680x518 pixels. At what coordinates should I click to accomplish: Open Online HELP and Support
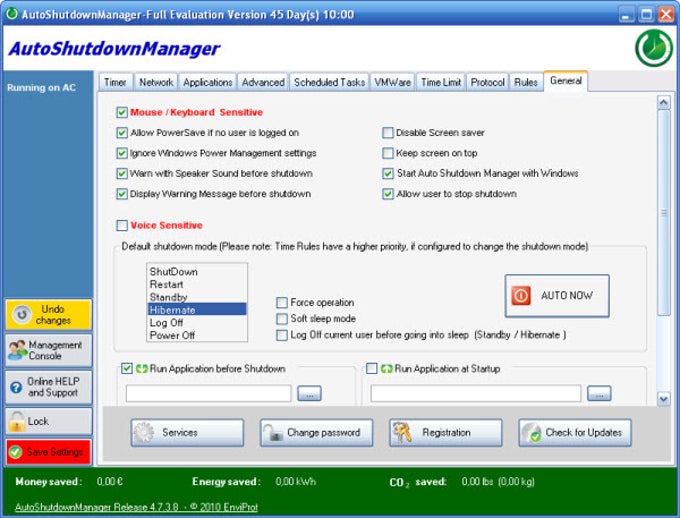click(x=49, y=387)
